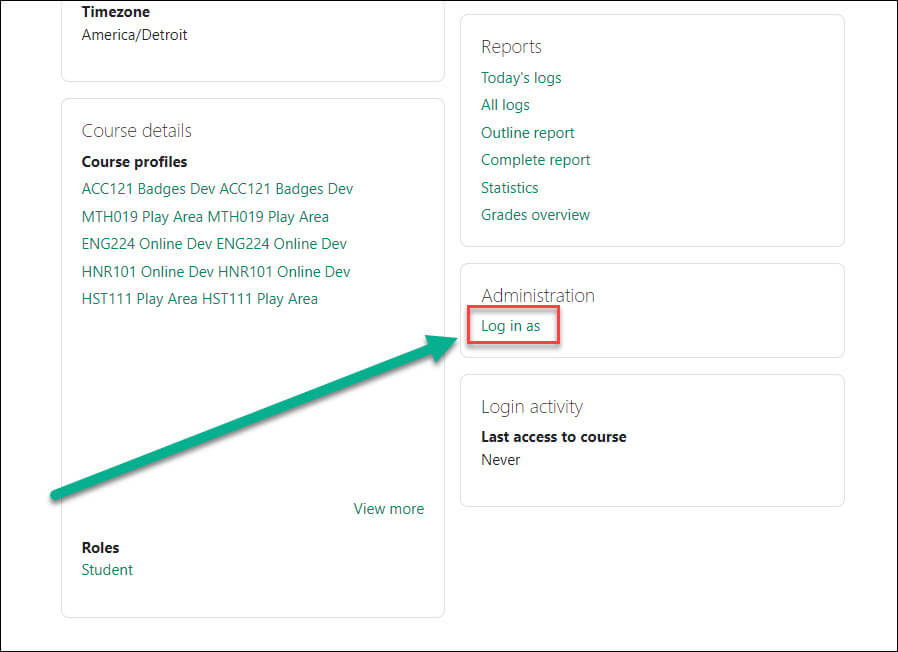The height and width of the screenshot is (652, 898).
Task: Select the America/Detroit timezone text
Action: [x=135, y=35]
